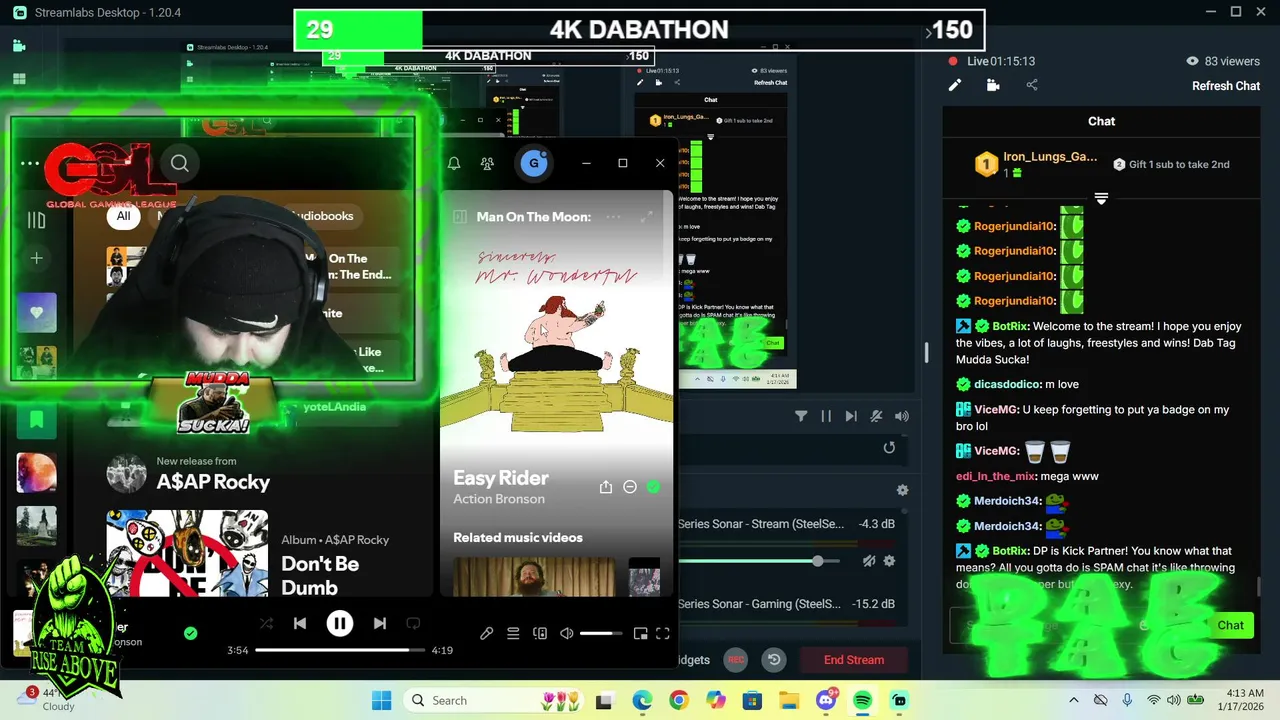Play the Action Bronson related music video
This screenshot has width=1280, height=720.
point(534,576)
